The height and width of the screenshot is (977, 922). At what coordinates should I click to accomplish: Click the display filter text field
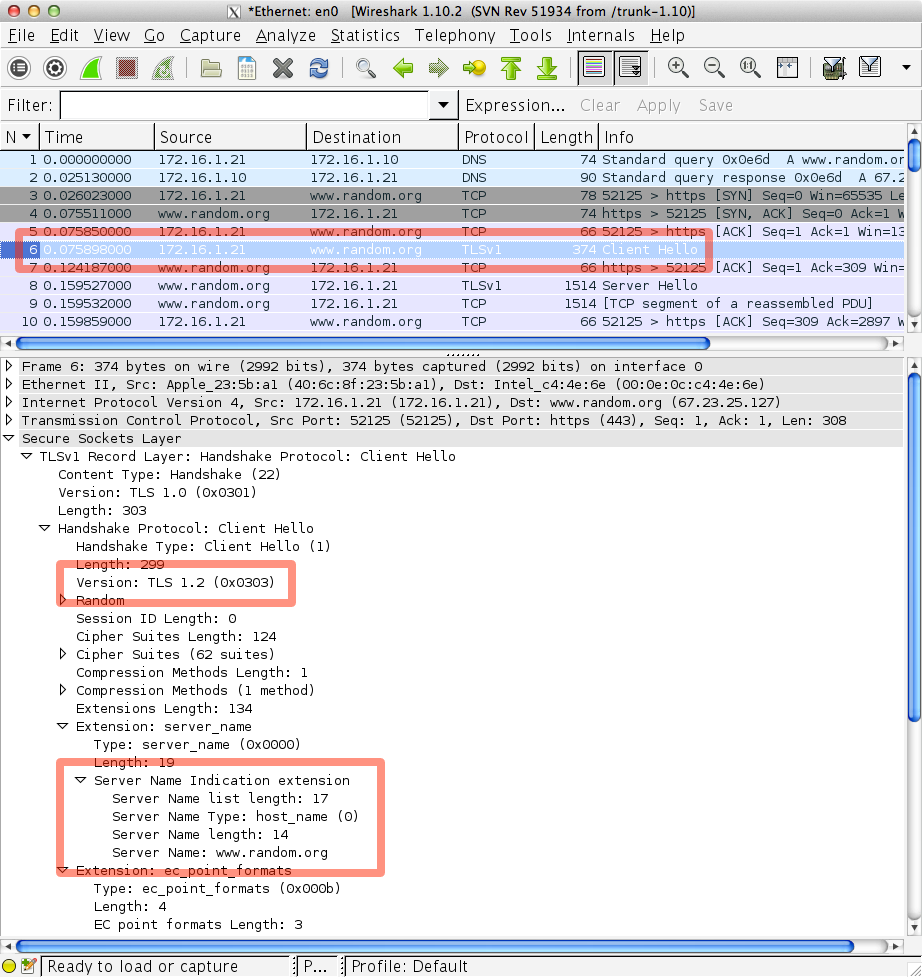point(245,105)
